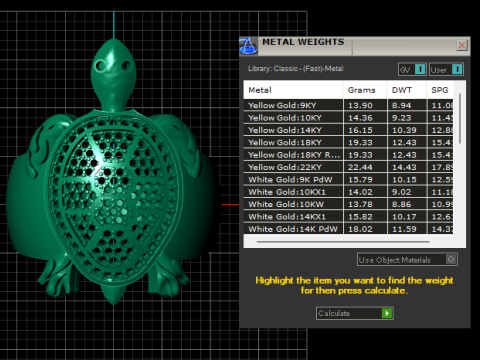Screen dimensions: 480x360
Task: Select the White Gold:10KX1 row
Action: click(x=348, y=192)
